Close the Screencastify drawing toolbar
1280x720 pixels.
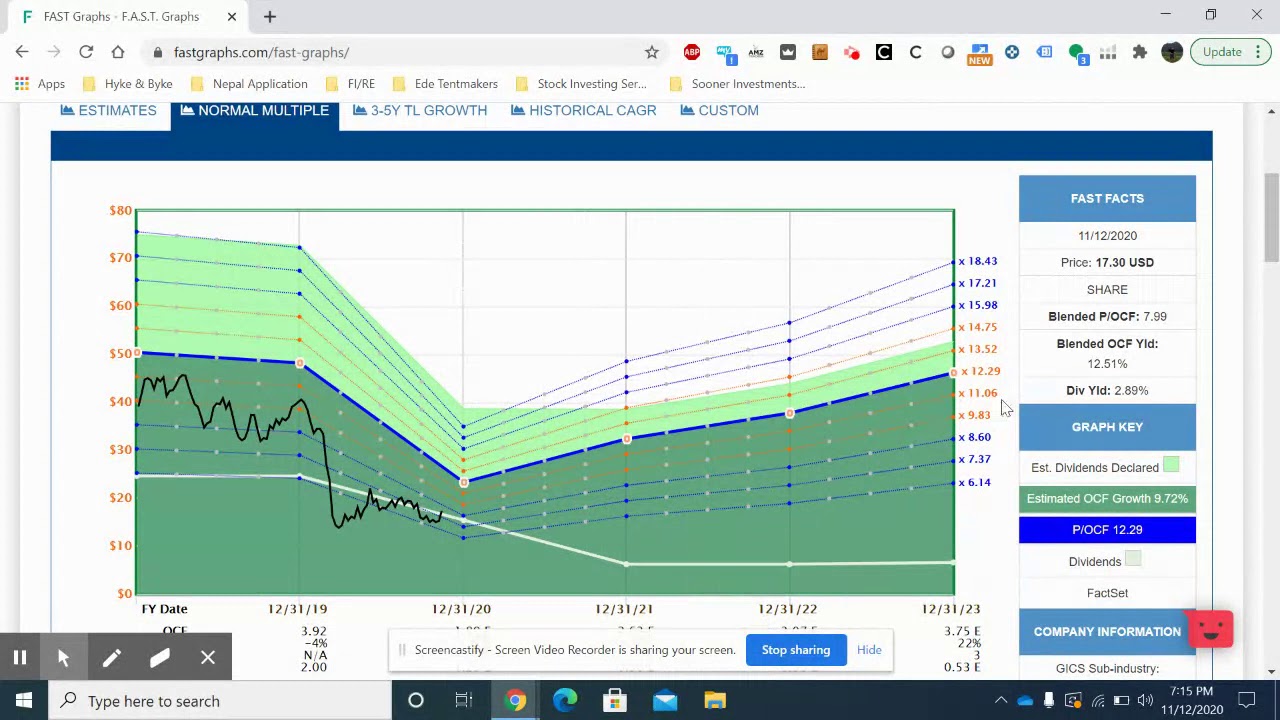208,658
